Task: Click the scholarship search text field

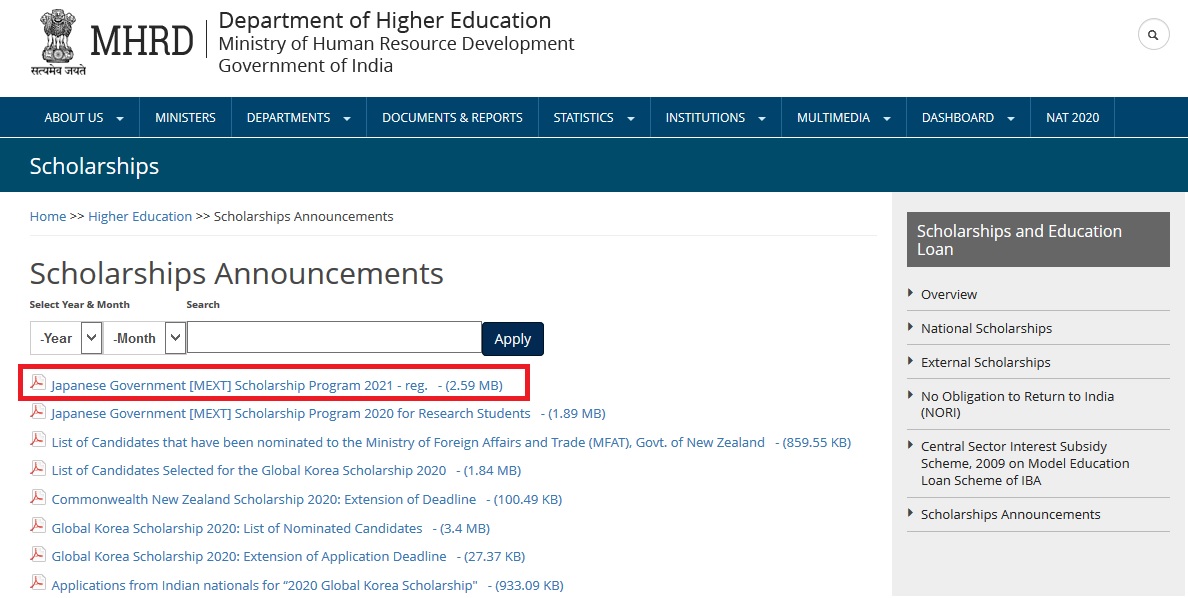Action: coord(334,338)
